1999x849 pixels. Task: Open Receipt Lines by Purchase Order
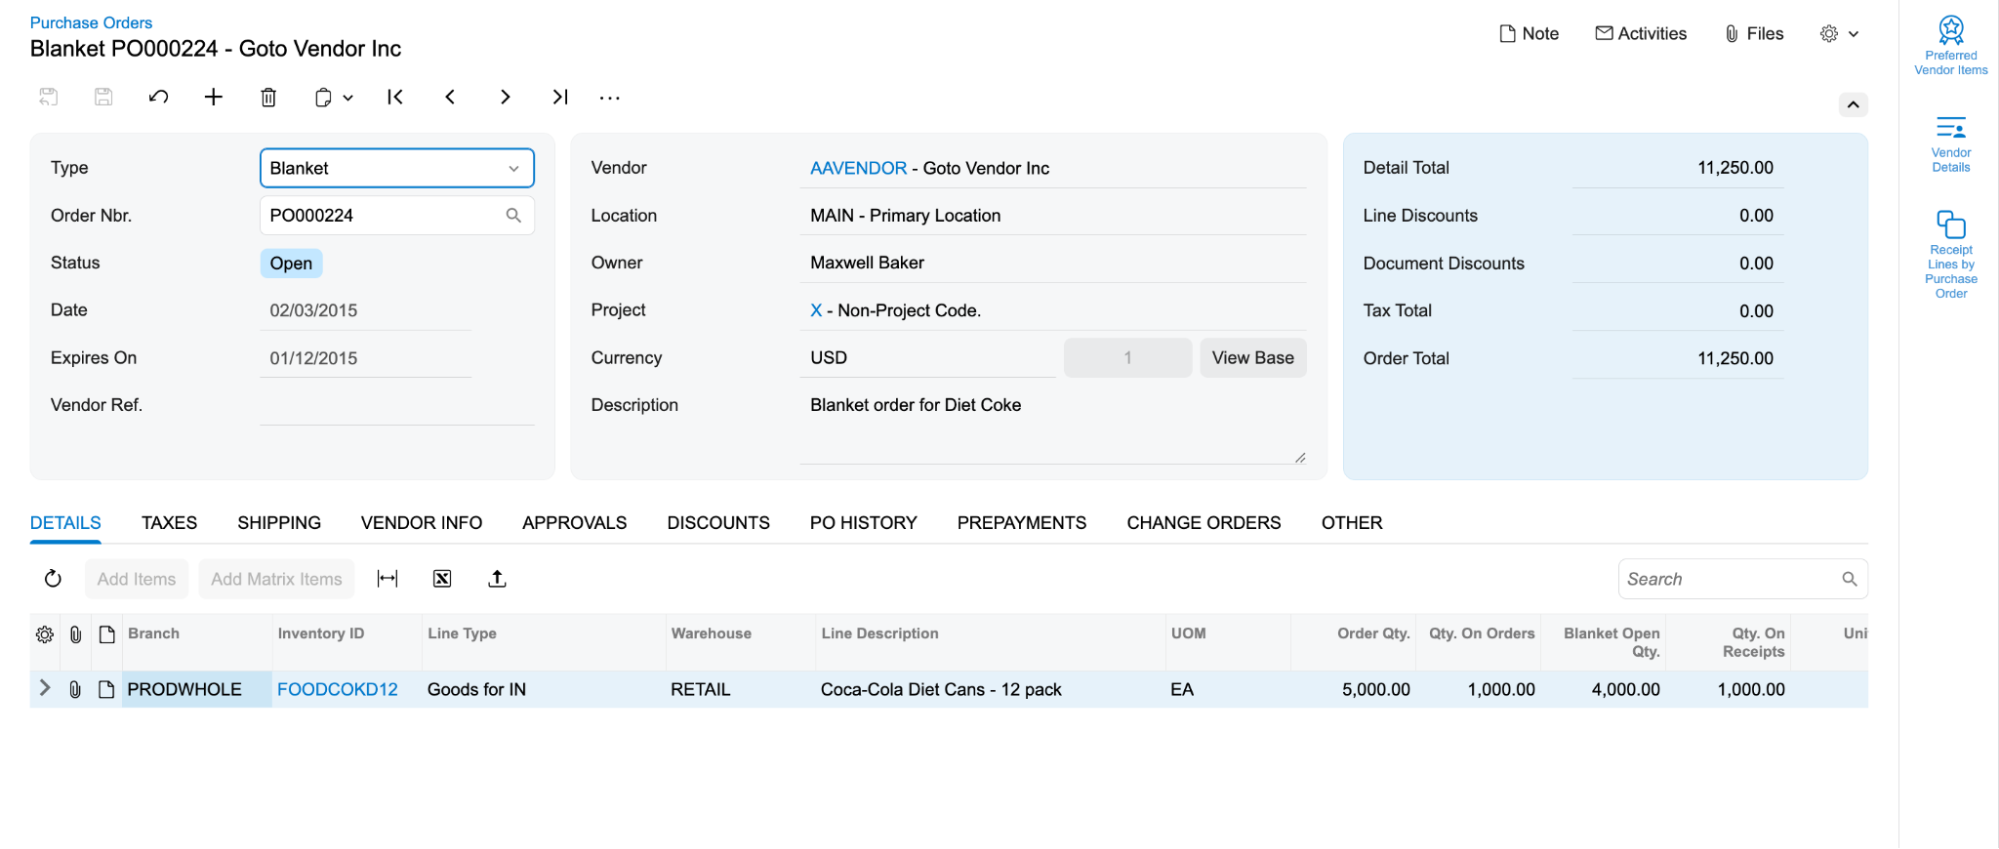[x=1951, y=254]
